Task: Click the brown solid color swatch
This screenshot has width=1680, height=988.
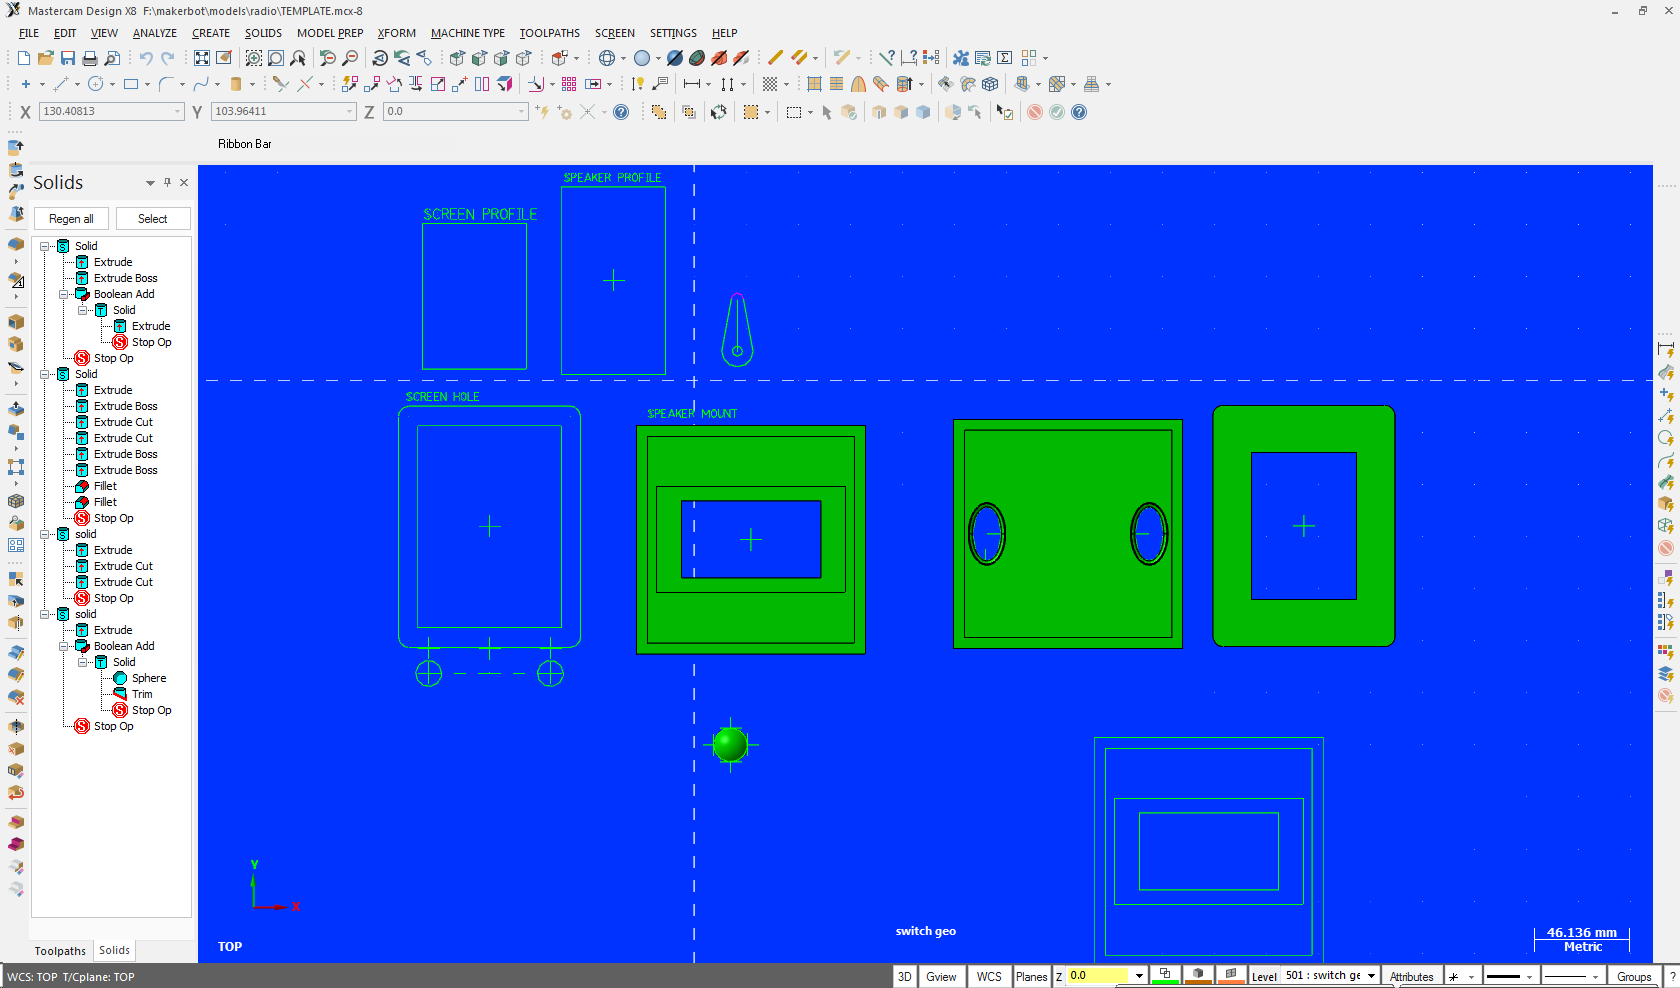Action: point(1198,975)
